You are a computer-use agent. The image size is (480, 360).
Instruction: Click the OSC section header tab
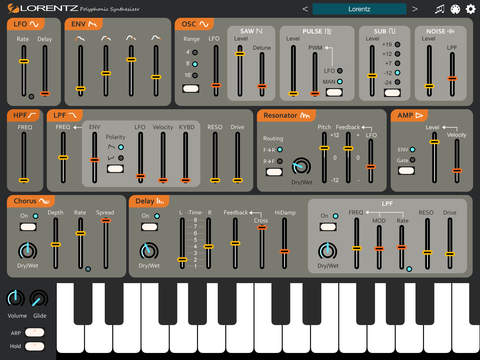coord(194,24)
